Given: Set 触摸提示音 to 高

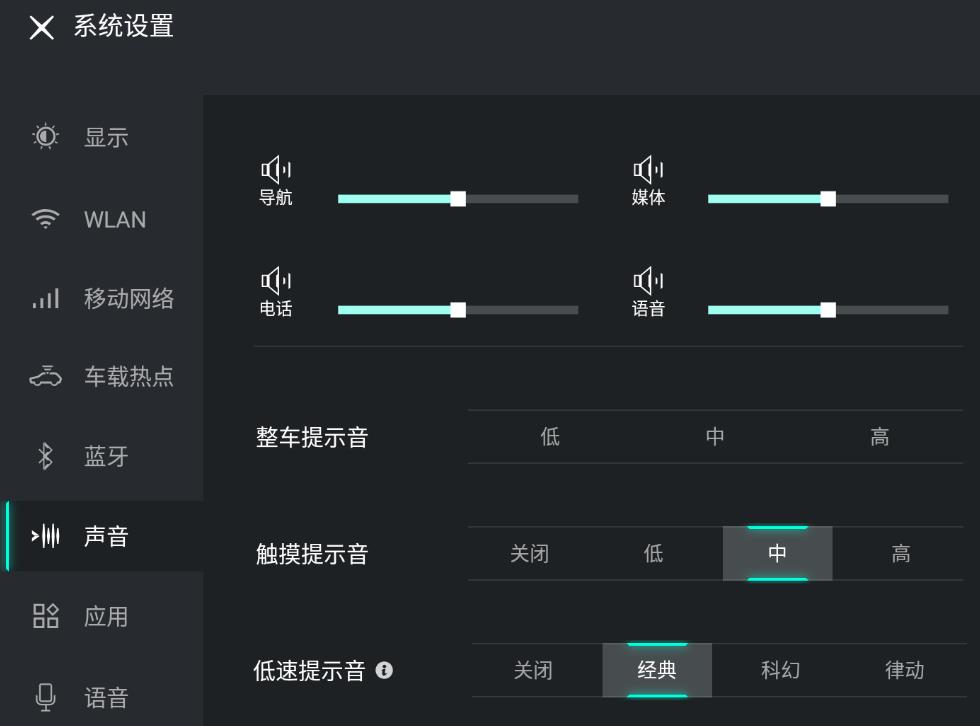Looking at the screenshot, I should pyautogui.click(x=900, y=554).
